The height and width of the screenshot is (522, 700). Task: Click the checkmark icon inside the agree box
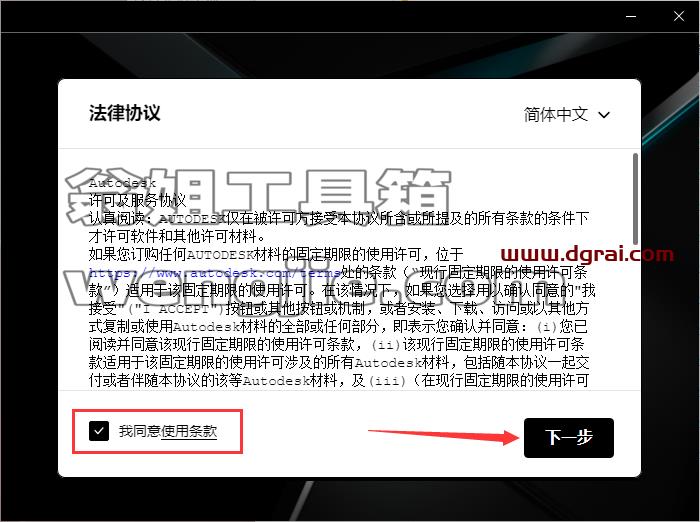[99, 431]
